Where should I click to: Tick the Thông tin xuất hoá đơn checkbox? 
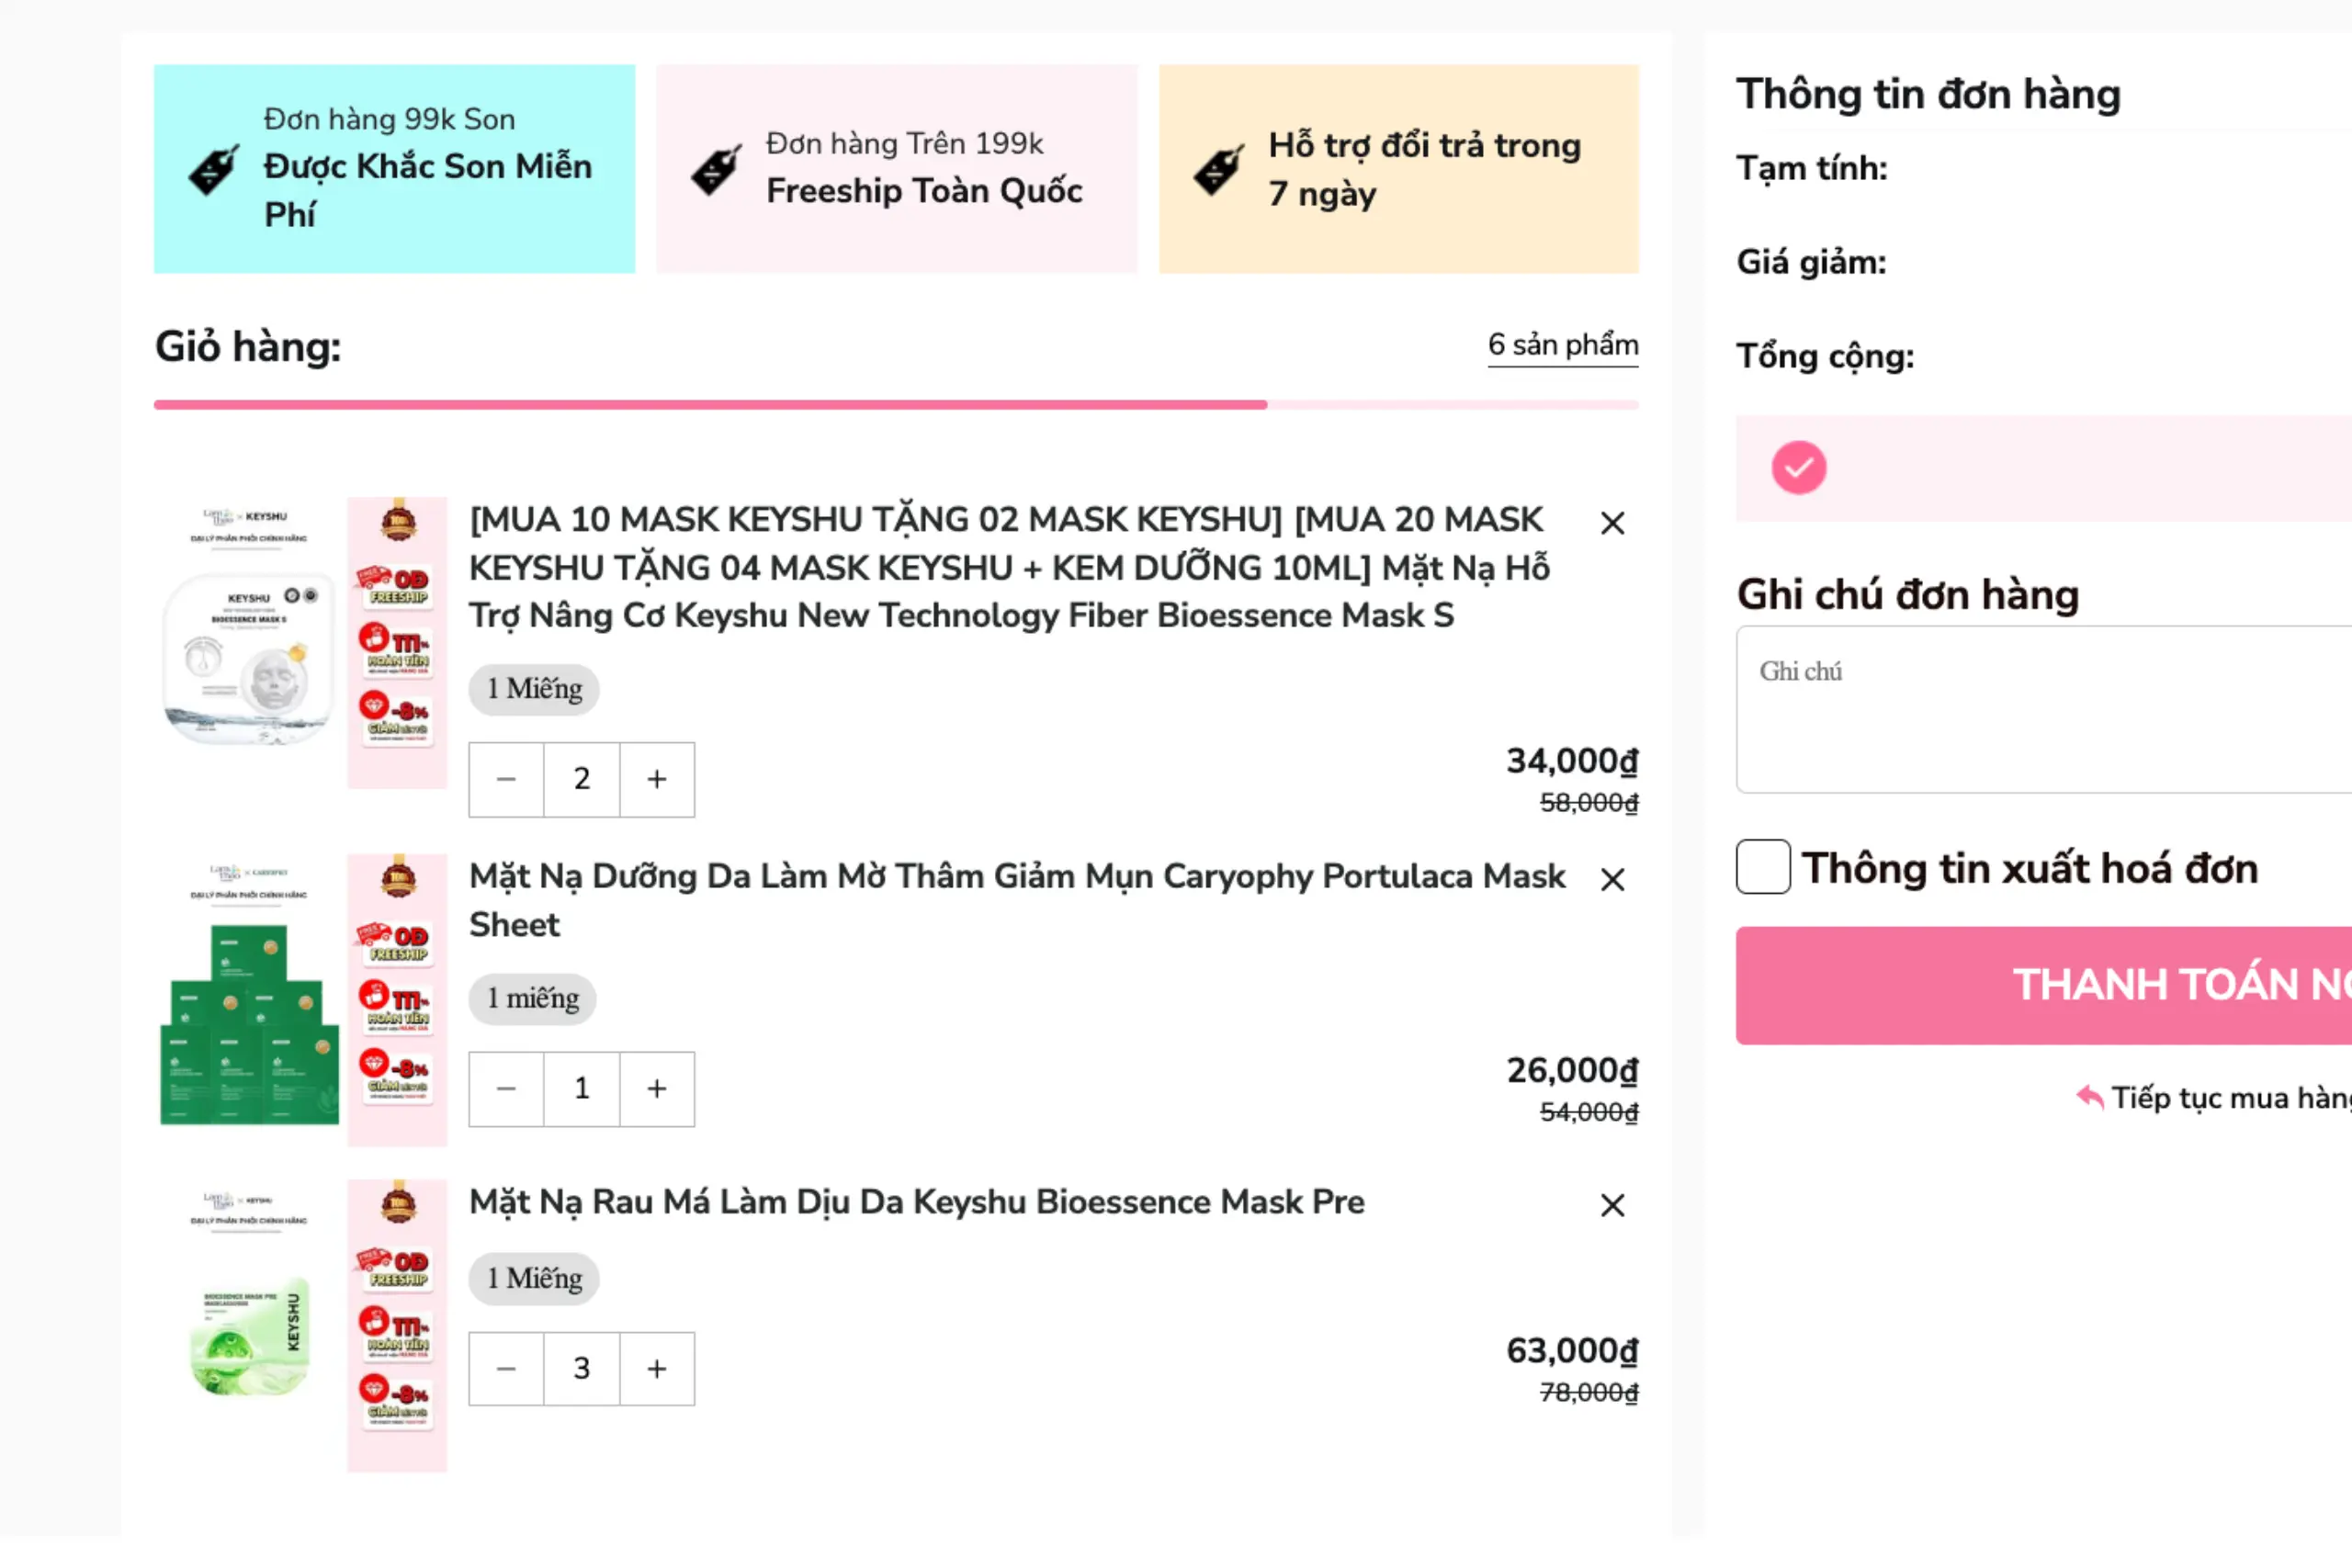point(1763,867)
